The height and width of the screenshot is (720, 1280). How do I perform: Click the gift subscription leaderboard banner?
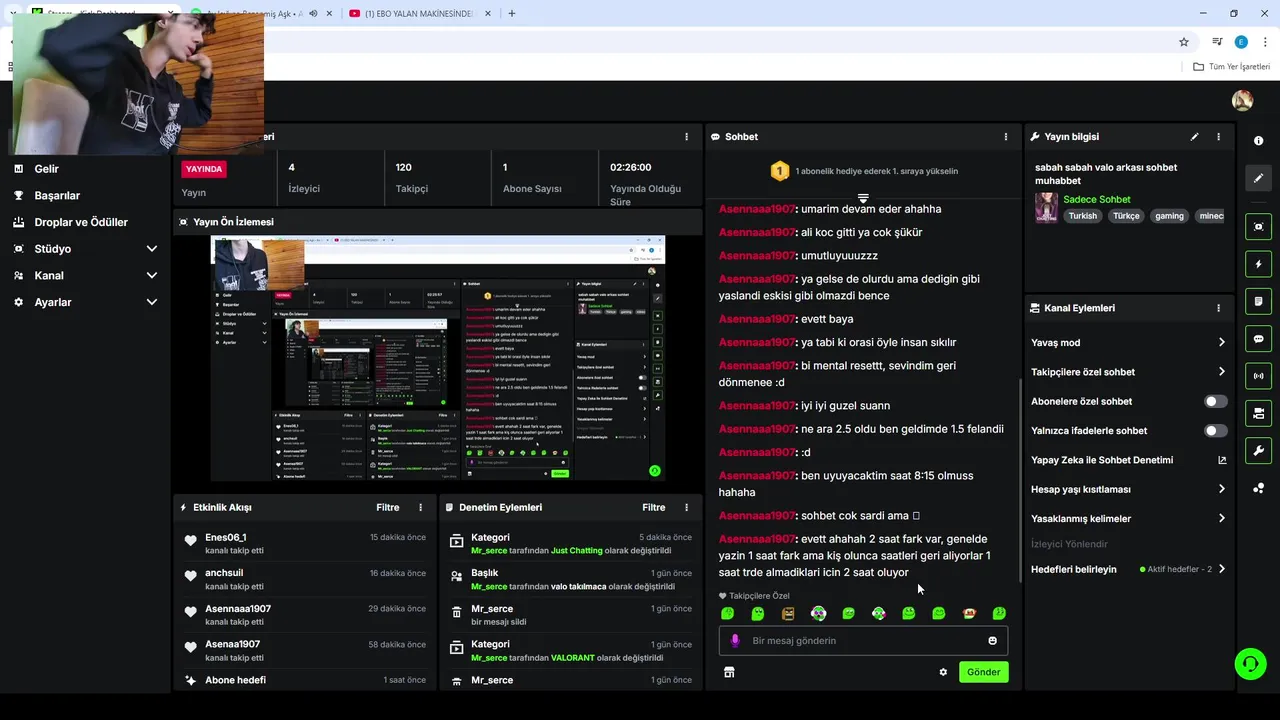864,171
